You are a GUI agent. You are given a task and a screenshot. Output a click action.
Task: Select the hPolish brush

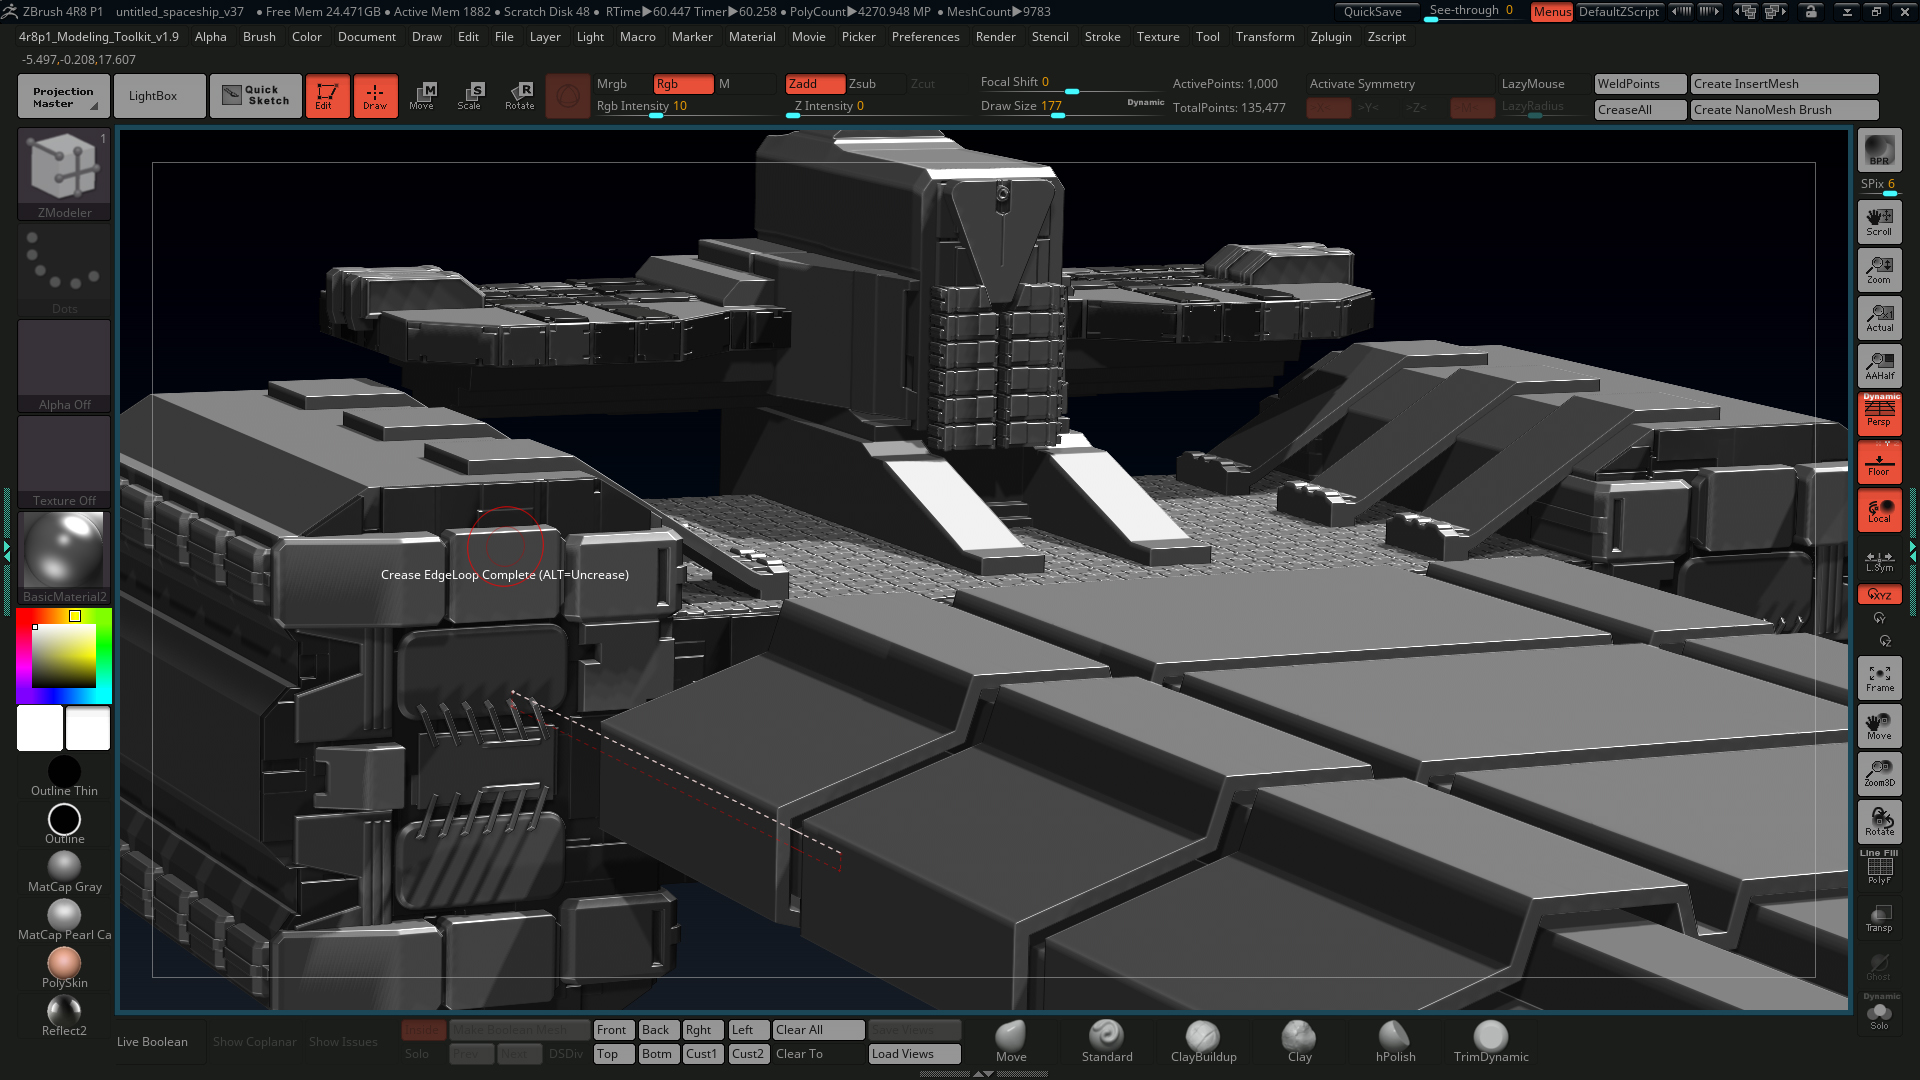(1395, 1041)
